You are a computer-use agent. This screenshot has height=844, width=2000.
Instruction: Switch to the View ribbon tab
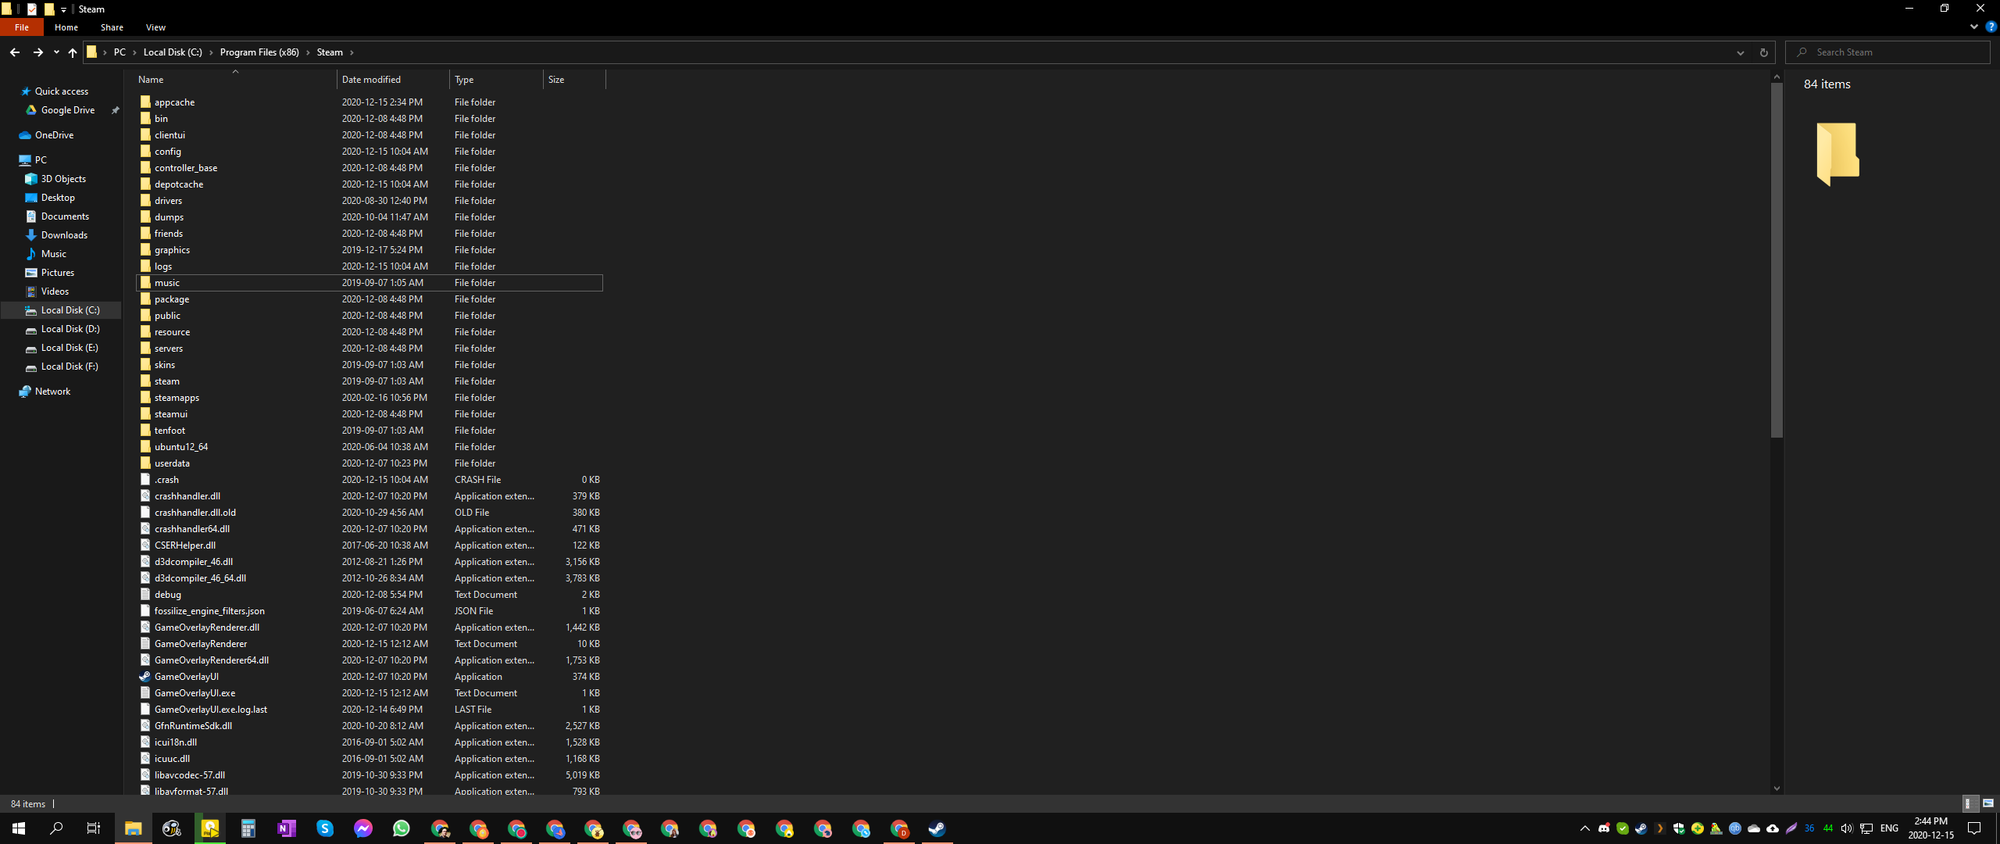[x=156, y=27]
